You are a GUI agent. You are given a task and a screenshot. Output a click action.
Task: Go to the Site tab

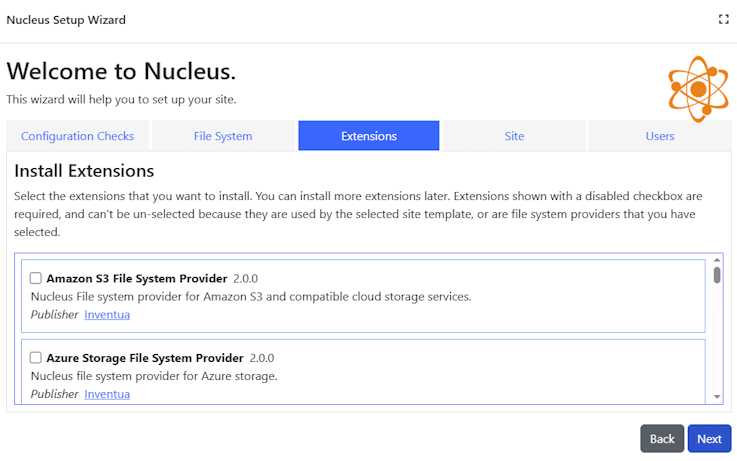514,136
